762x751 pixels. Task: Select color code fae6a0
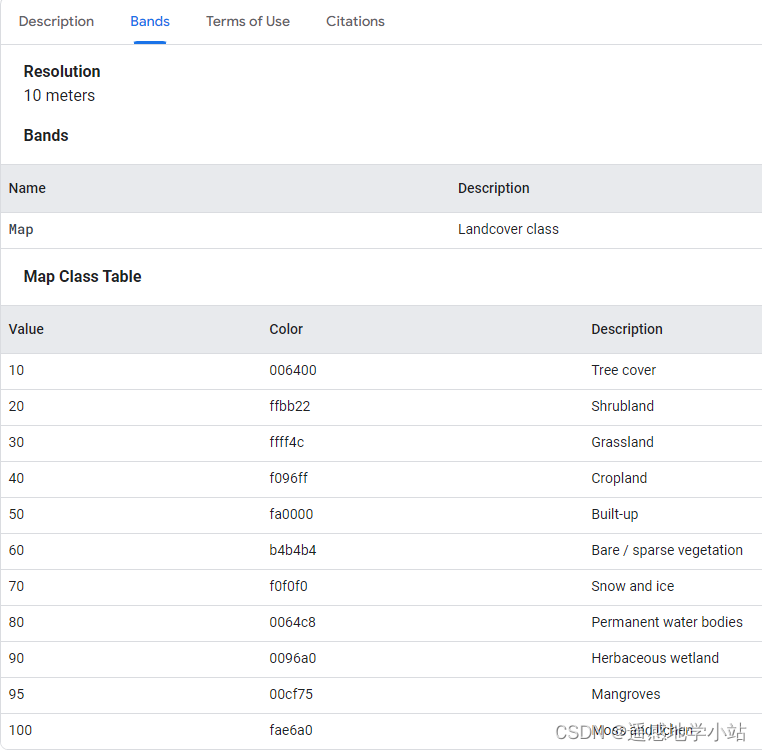click(291, 730)
